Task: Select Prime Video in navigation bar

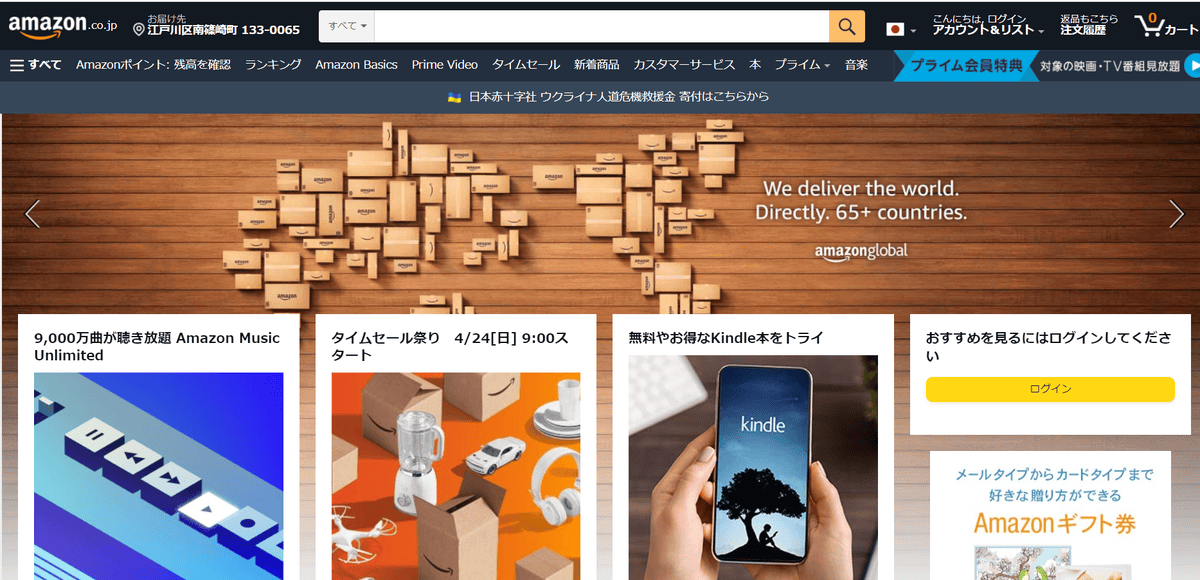Action: click(445, 65)
